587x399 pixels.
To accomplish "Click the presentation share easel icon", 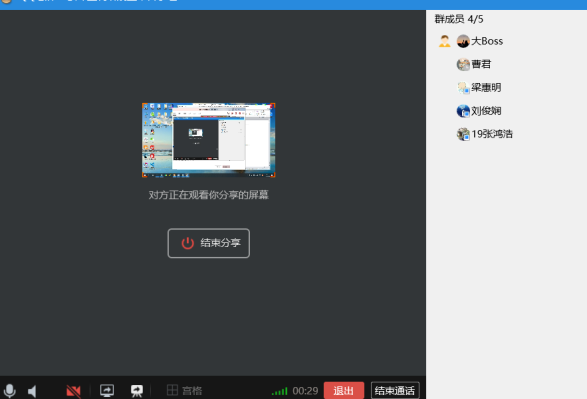I will point(137,391).
